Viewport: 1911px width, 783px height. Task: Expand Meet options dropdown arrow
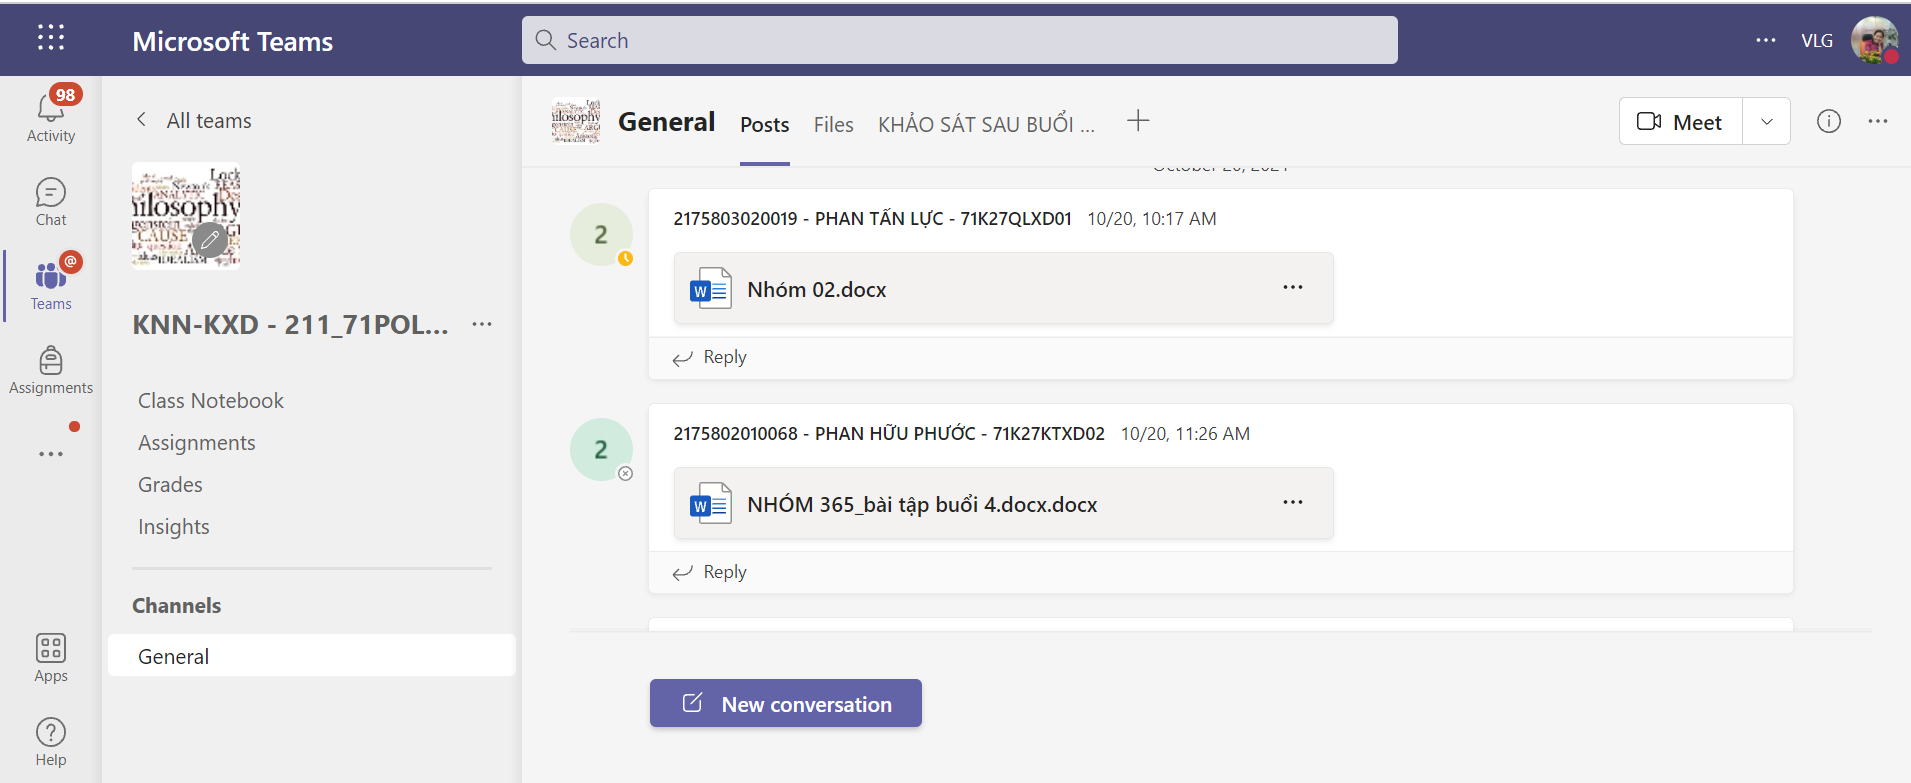coord(1767,121)
